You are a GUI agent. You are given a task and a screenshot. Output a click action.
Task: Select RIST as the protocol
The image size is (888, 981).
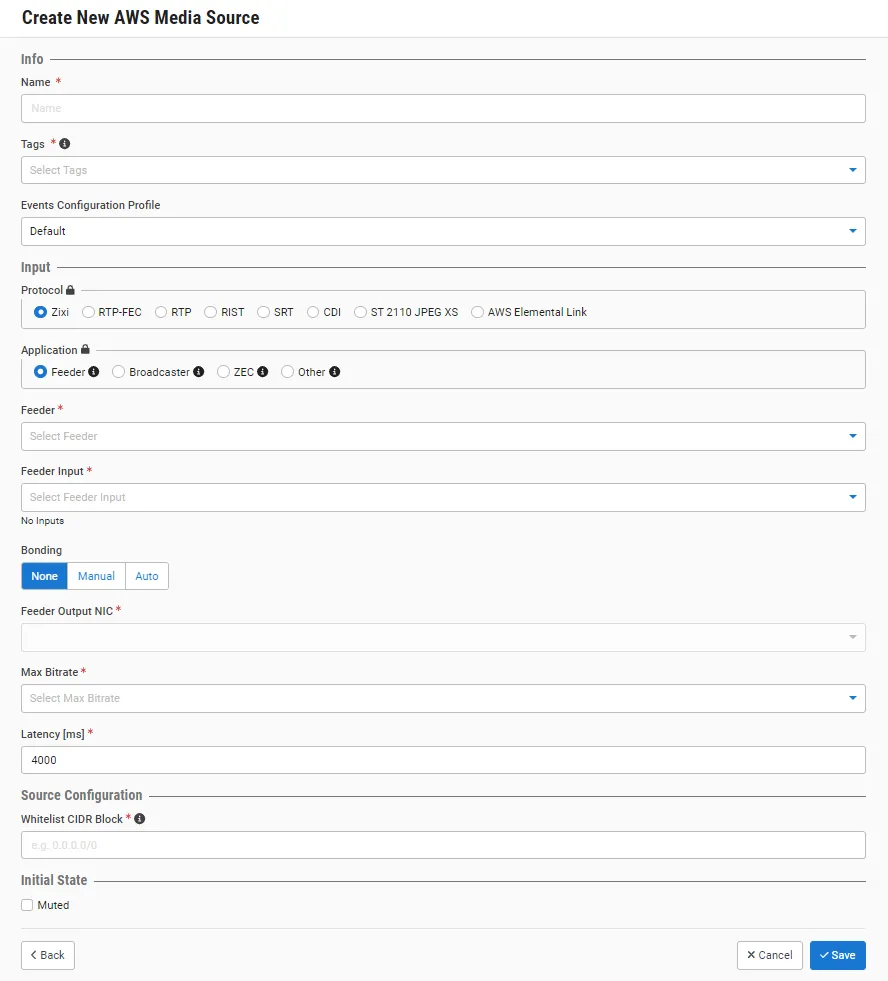[210, 312]
